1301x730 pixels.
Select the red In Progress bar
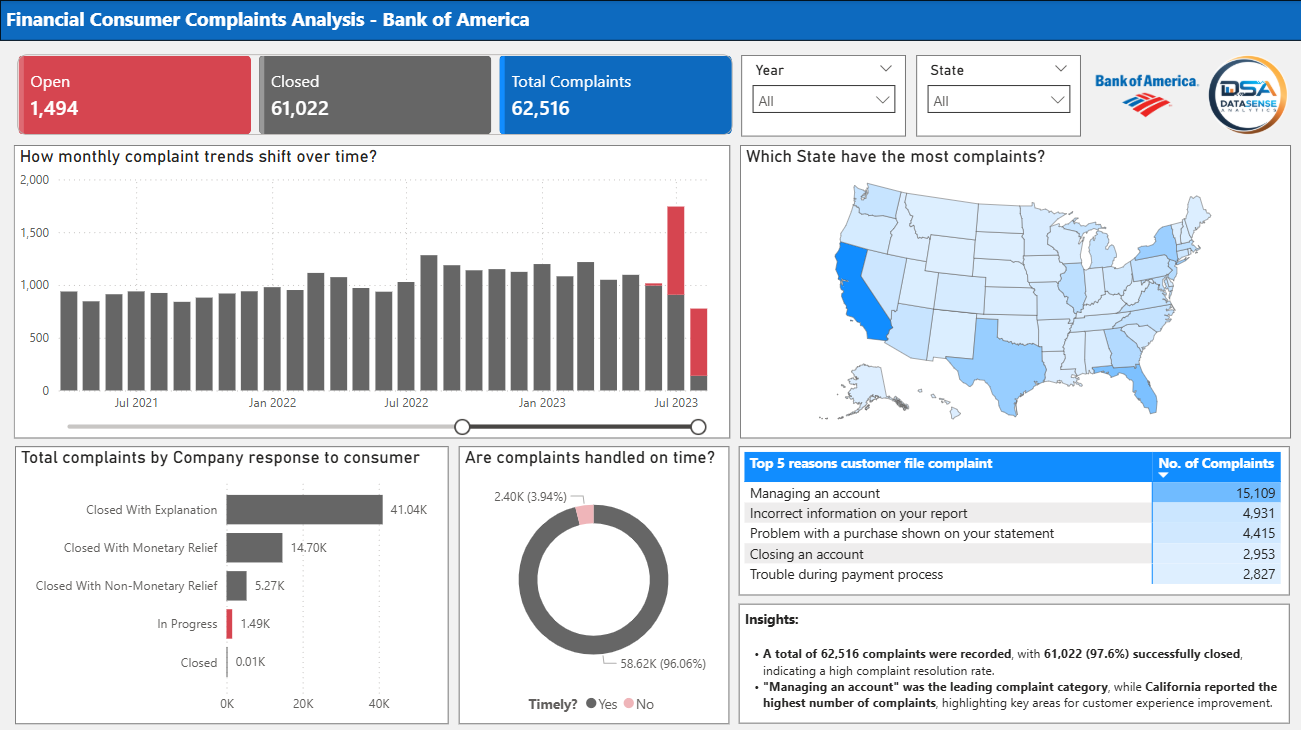(x=229, y=623)
